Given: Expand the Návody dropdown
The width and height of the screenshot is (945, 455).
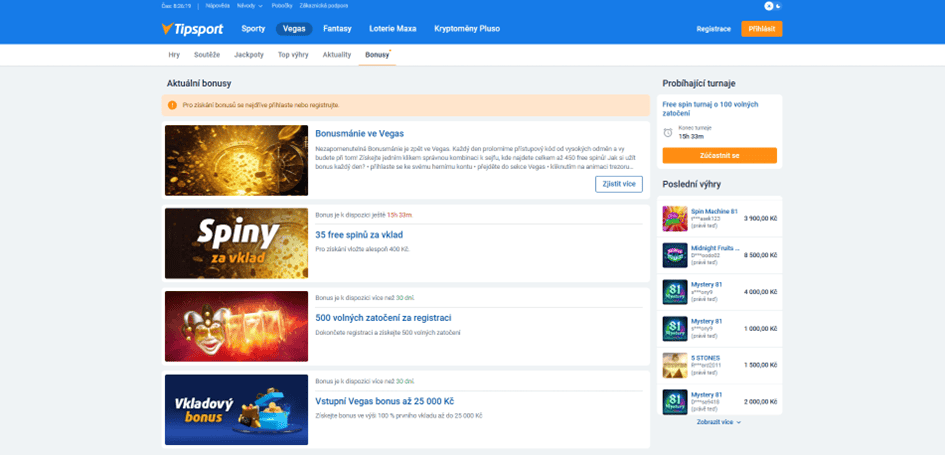Looking at the screenshot, I should [250, 5].
